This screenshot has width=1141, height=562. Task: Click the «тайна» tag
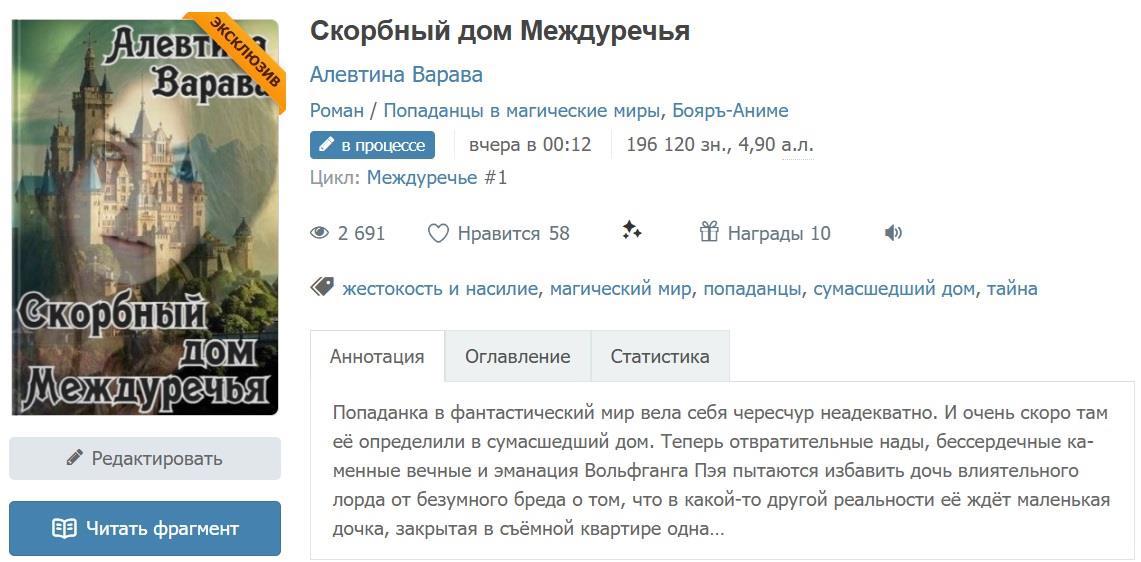(1011, 289)
